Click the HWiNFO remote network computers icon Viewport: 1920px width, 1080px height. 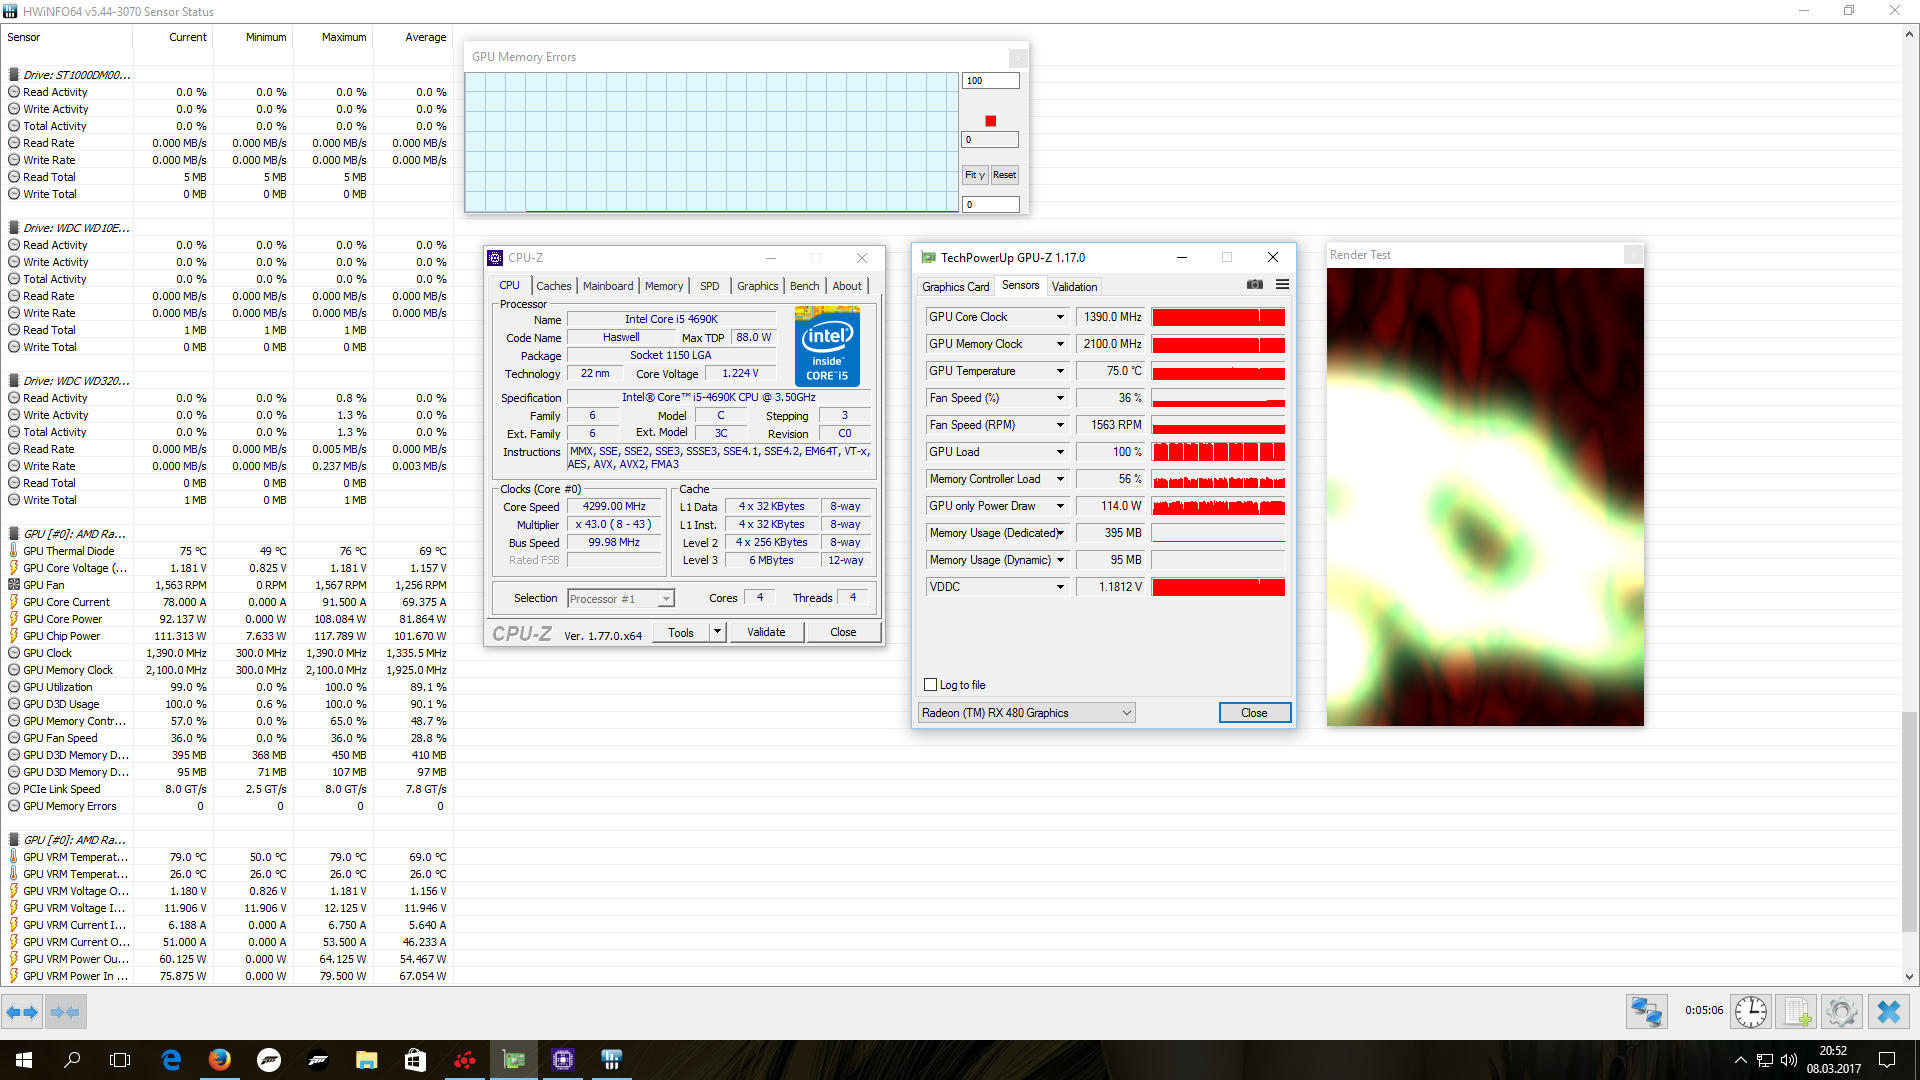point(1646,1012)
